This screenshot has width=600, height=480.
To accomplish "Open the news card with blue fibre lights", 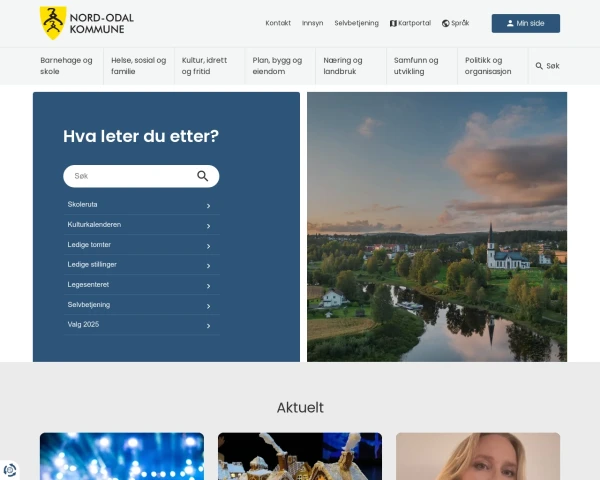I will (122, 456).
